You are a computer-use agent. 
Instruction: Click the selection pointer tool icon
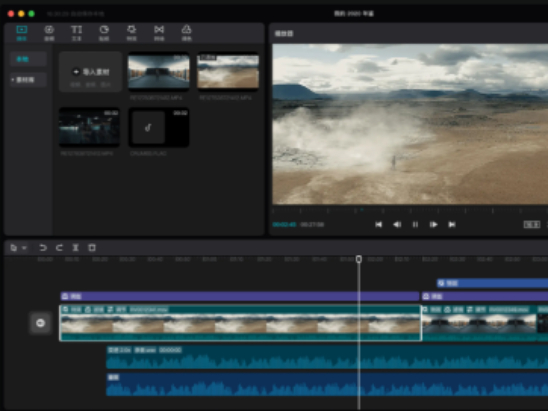14,248
